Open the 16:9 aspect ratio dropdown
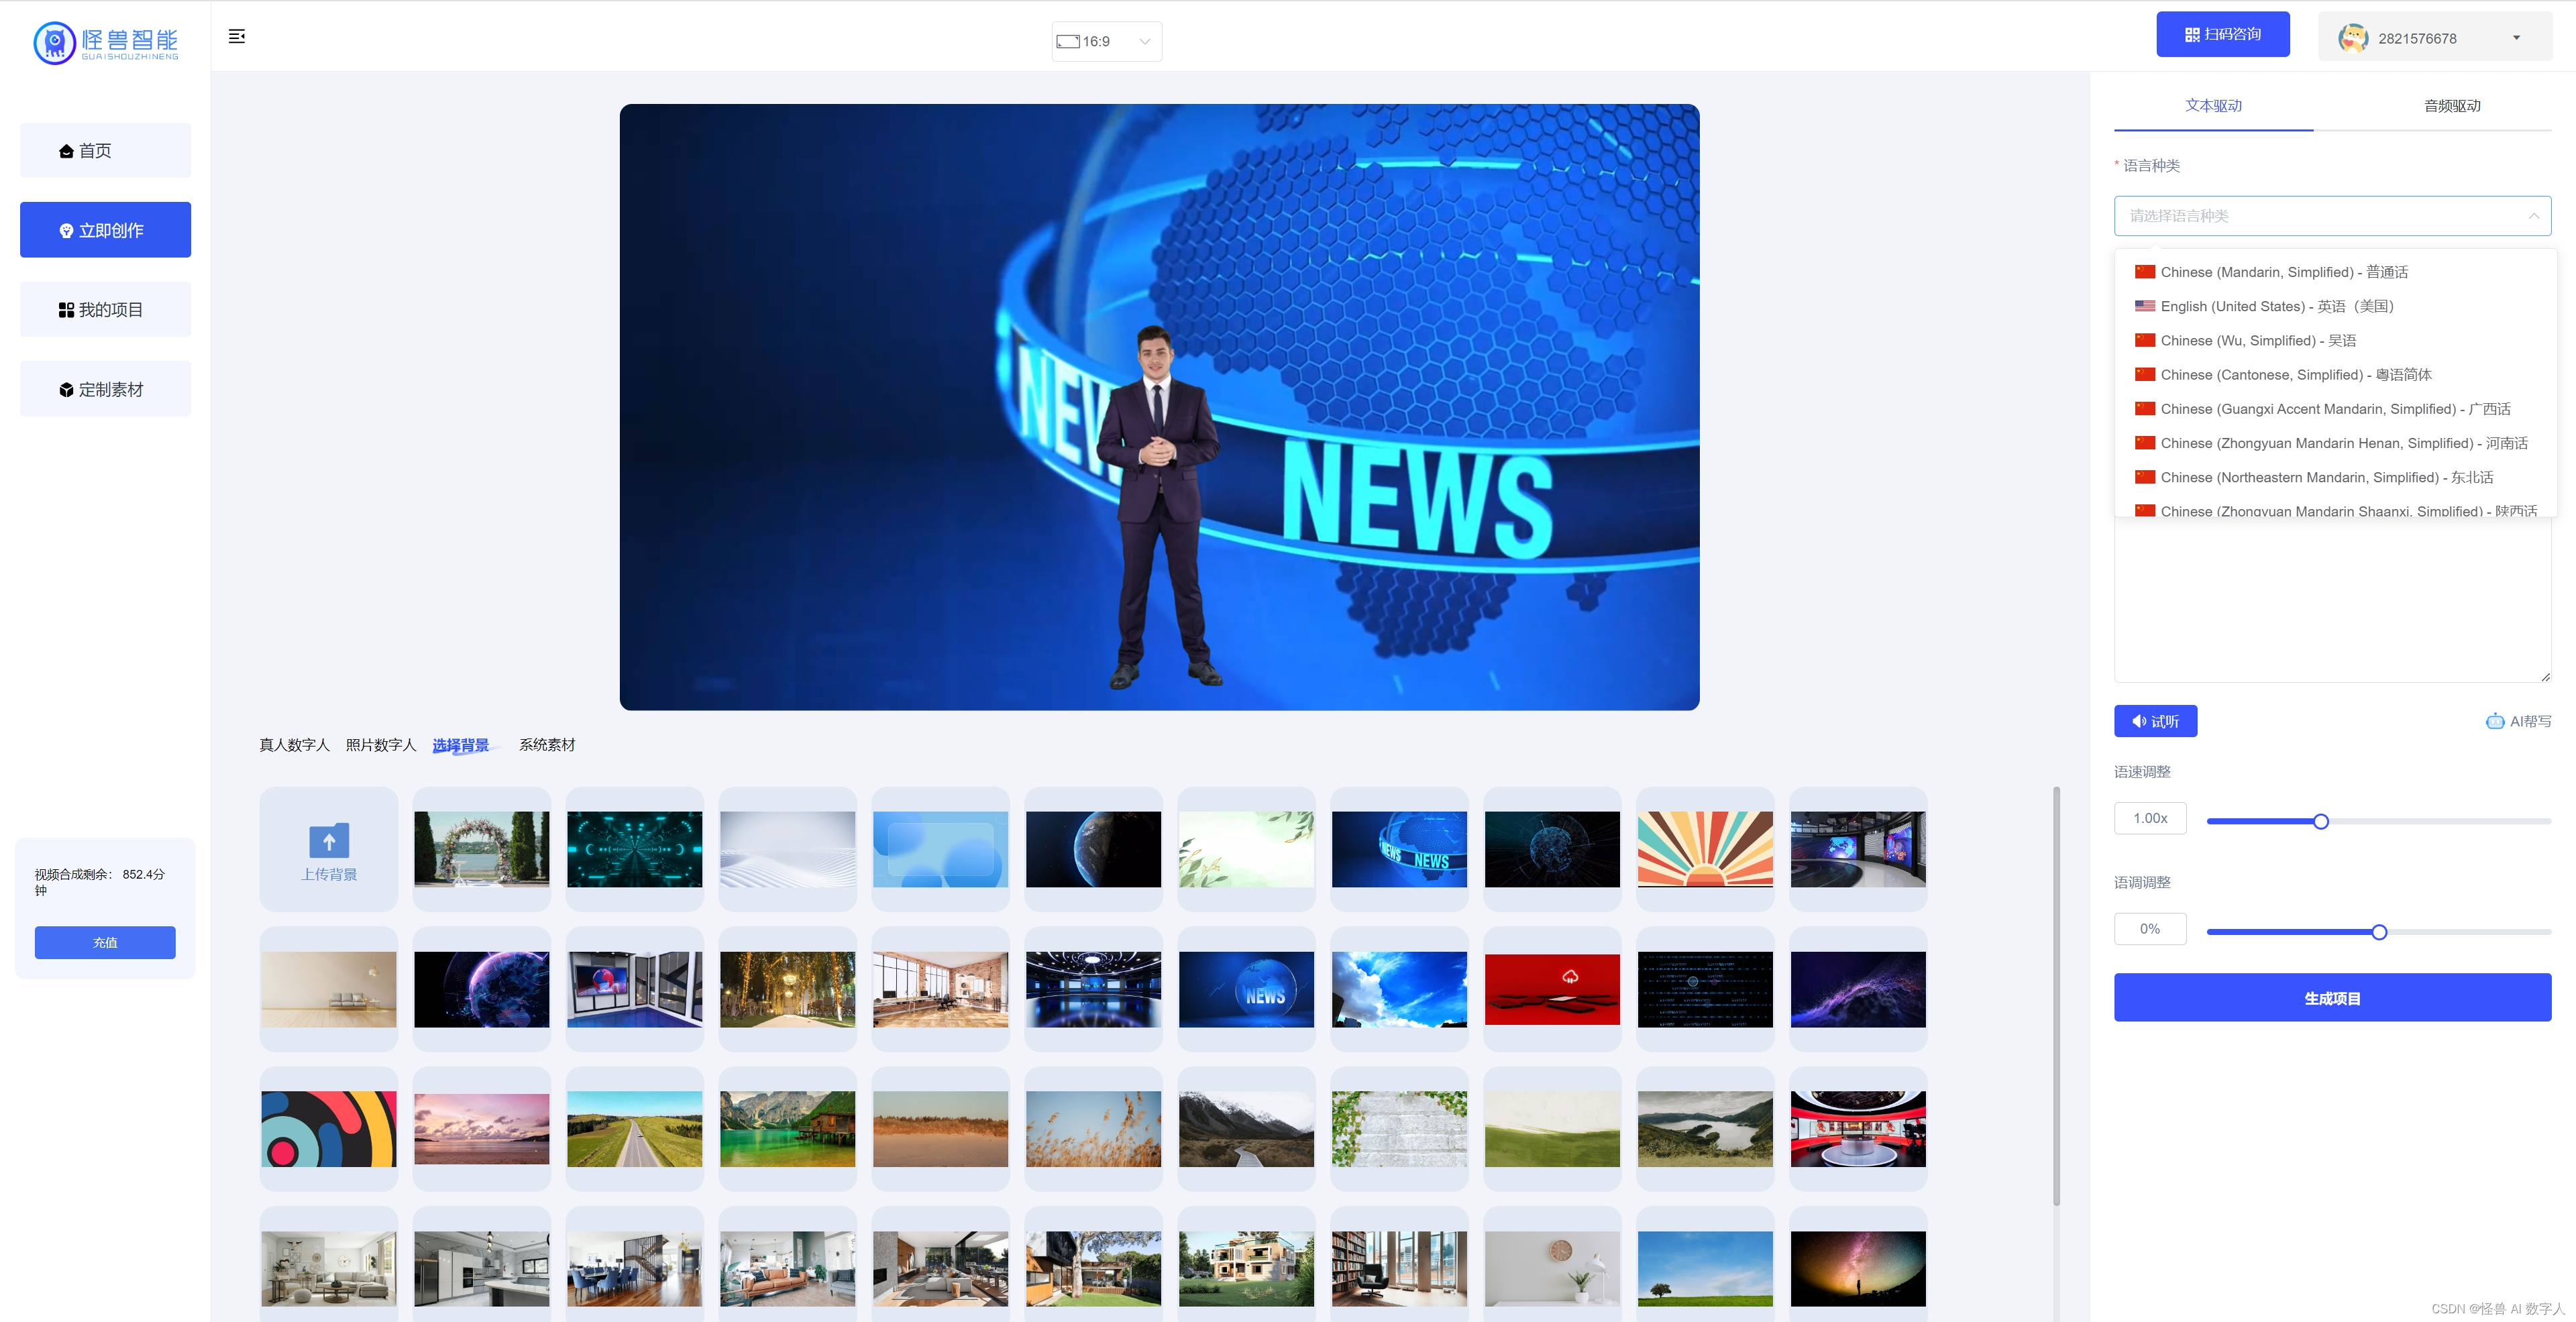This screenshot has width=2576, height=1322. click(x=1106, y=41)
